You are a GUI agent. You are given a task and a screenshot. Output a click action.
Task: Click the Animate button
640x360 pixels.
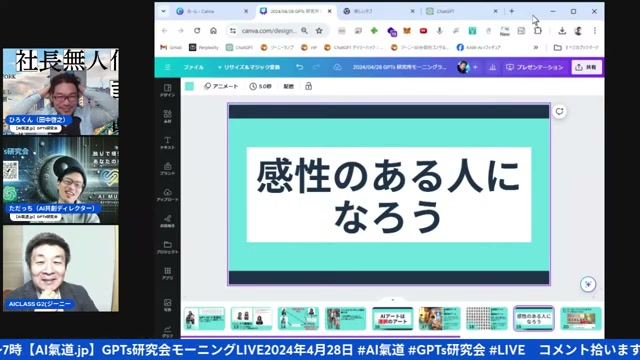[221, 86]
